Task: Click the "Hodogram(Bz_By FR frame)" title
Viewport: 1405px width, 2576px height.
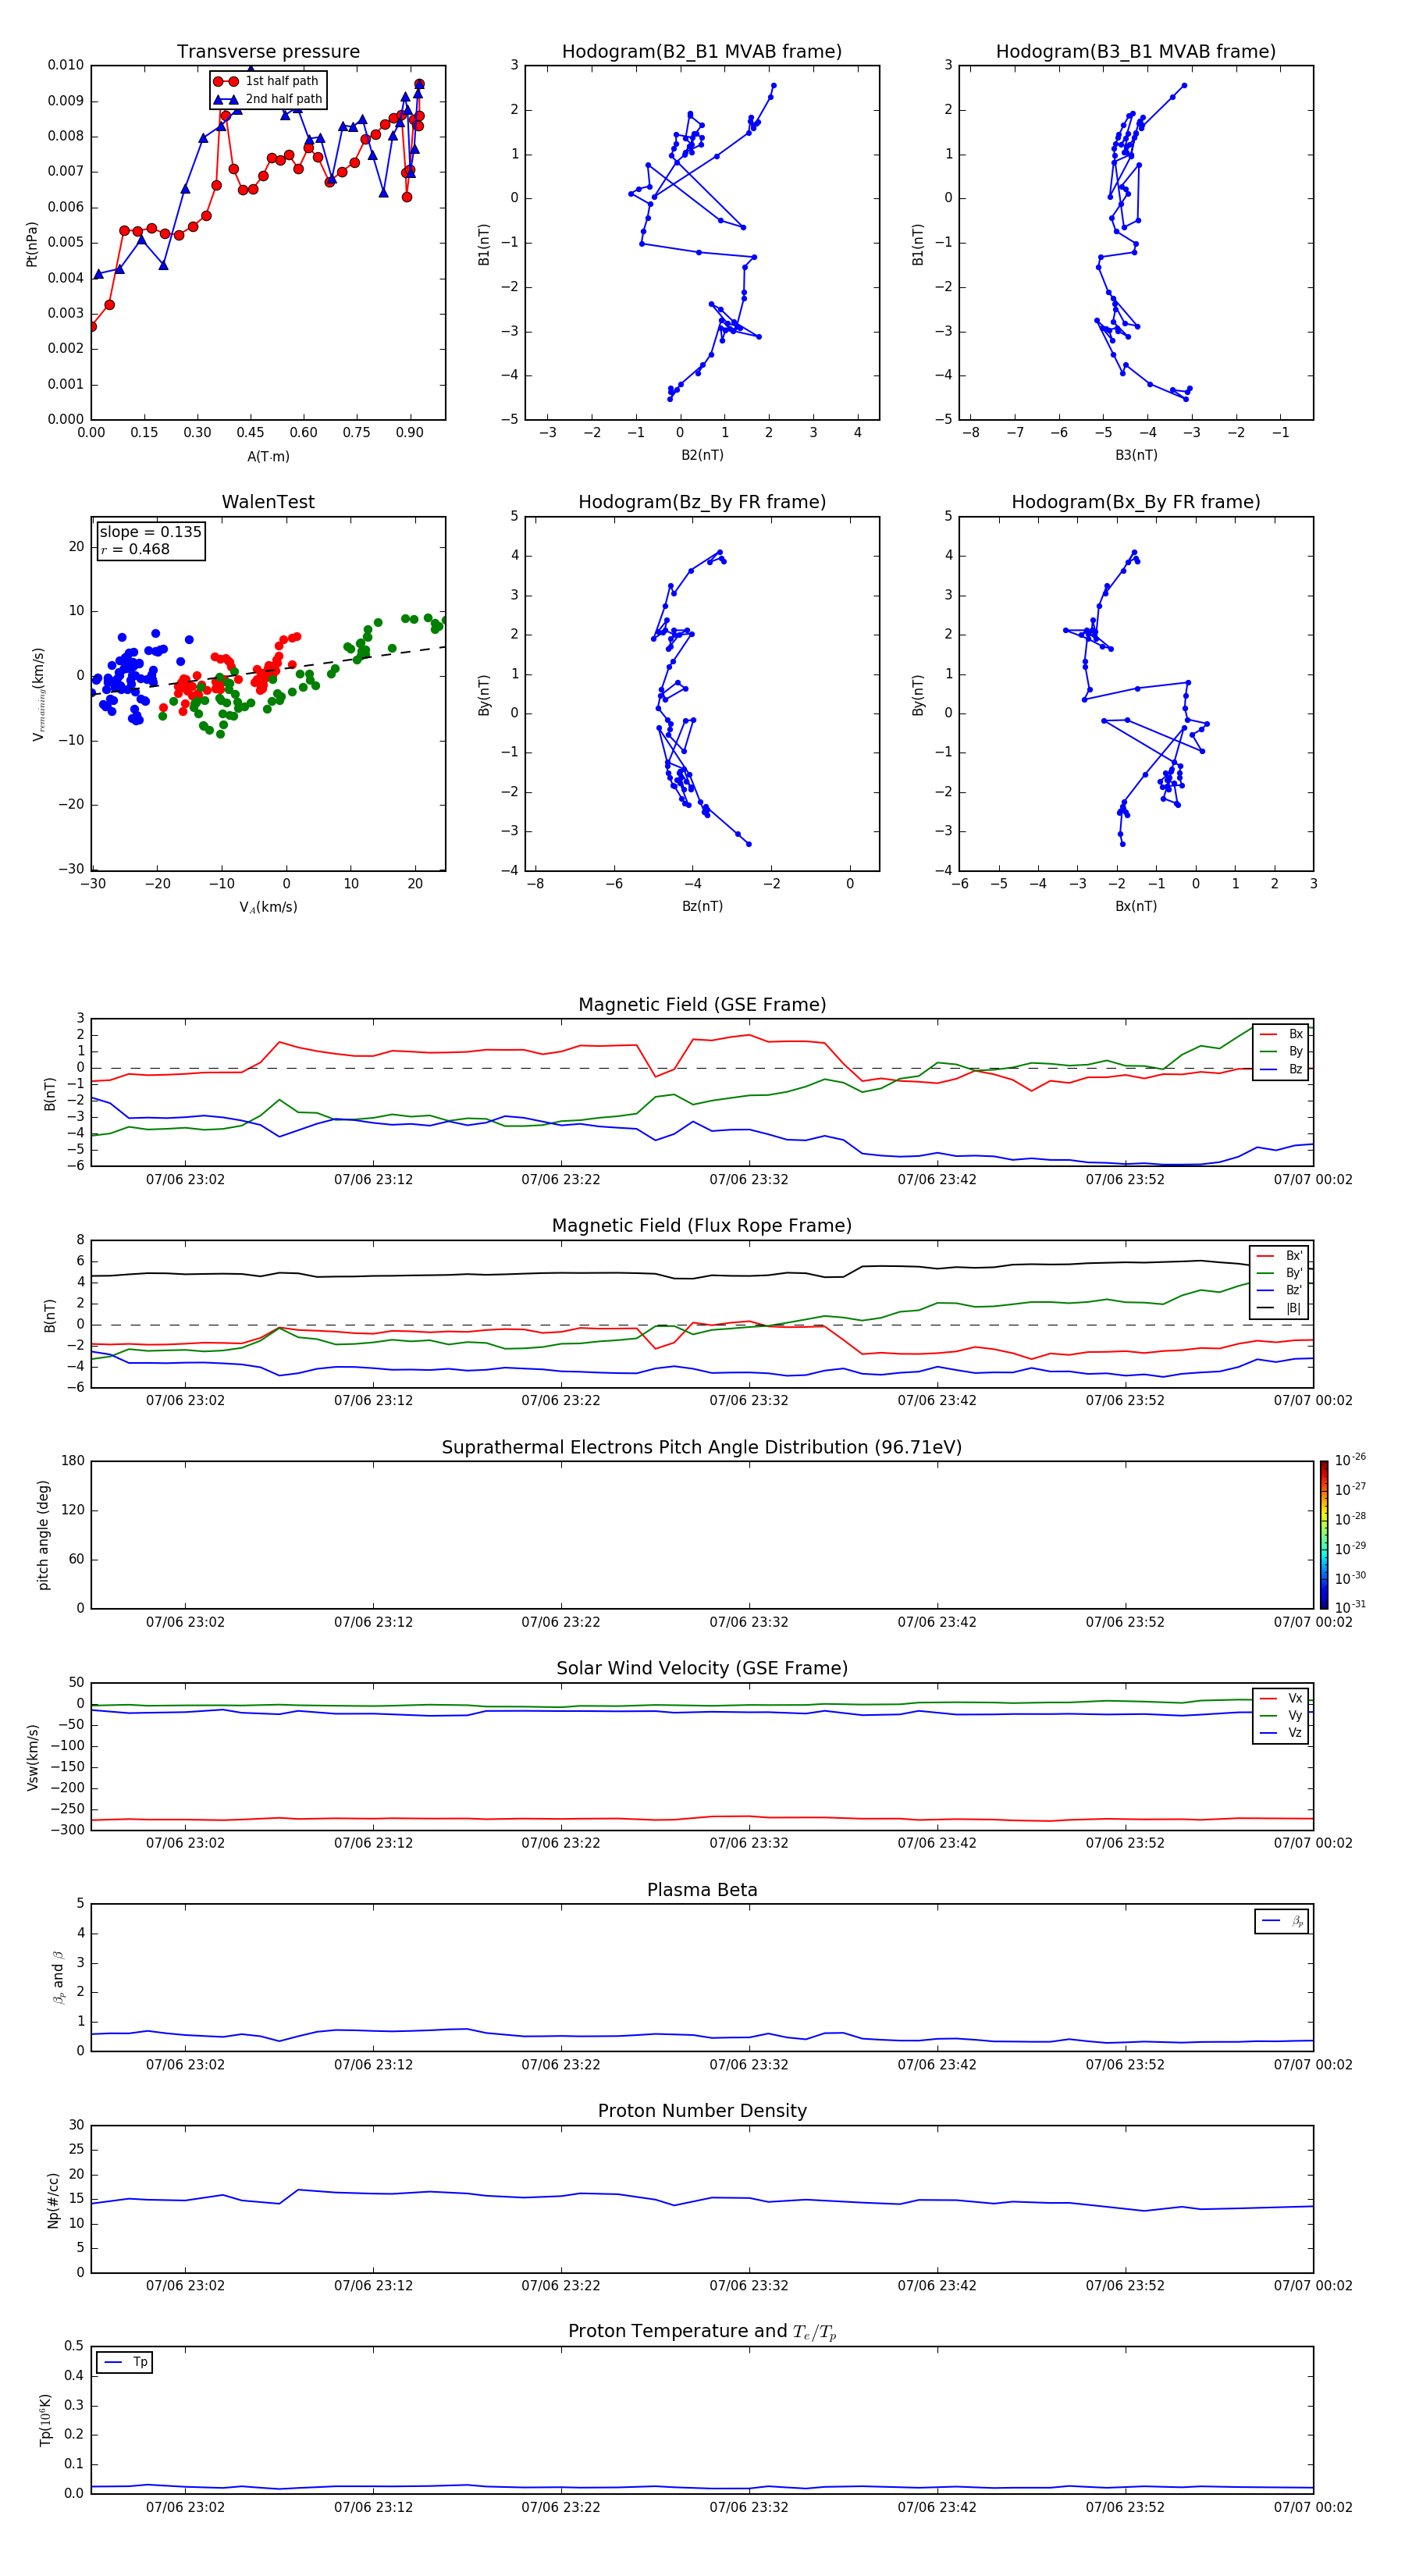Action: tap(702, 502)
